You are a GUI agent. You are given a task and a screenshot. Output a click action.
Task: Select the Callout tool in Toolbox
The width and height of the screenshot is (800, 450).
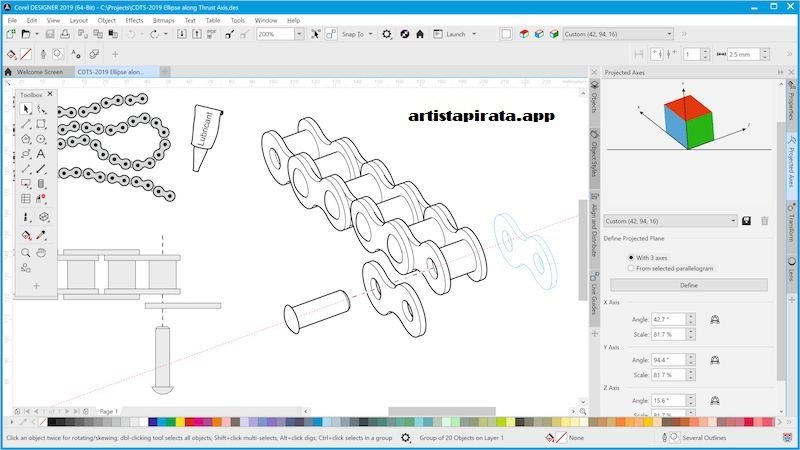pos(26,184)
